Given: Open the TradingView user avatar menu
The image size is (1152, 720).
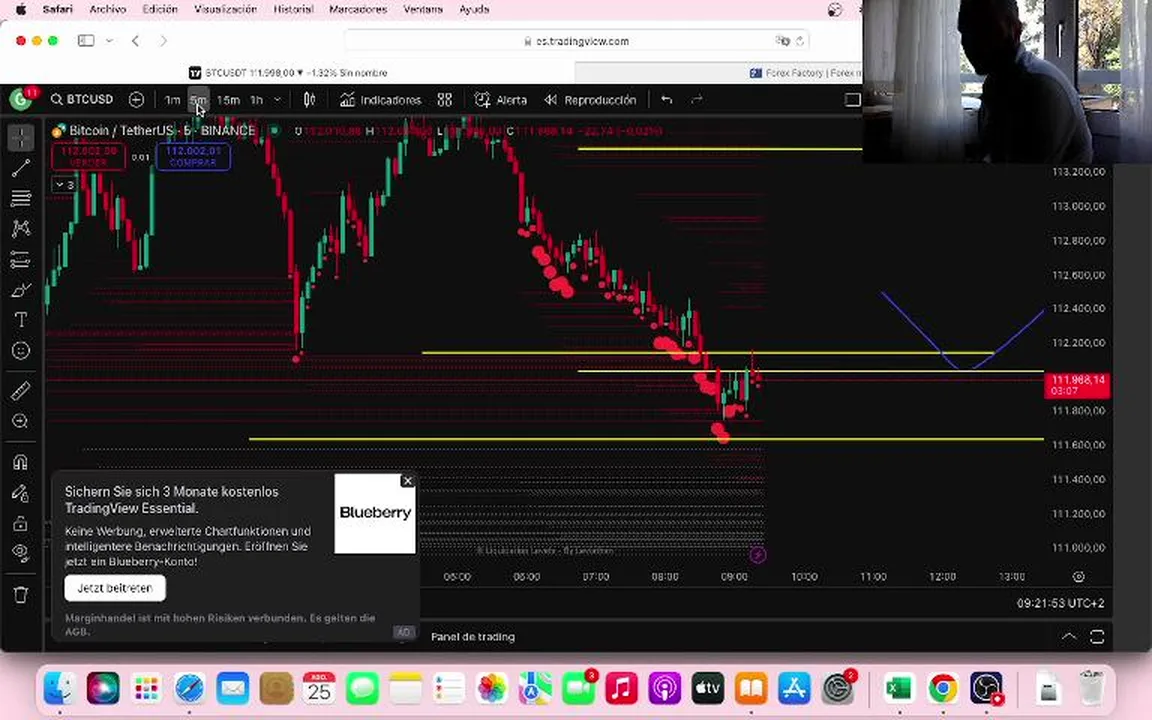Looking at the screenshot, I should (x=21, y=98).
